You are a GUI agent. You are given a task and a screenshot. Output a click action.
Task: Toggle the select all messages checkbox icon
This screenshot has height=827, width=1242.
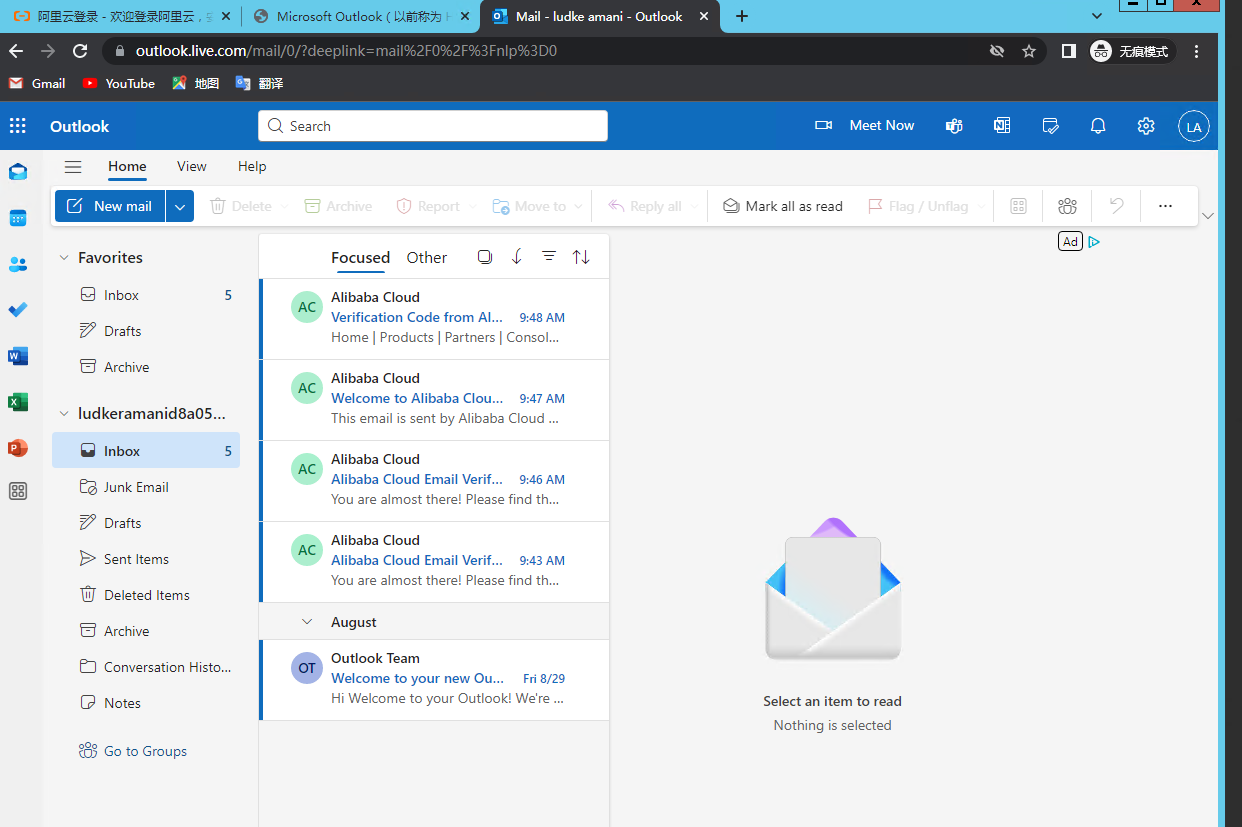485,257
